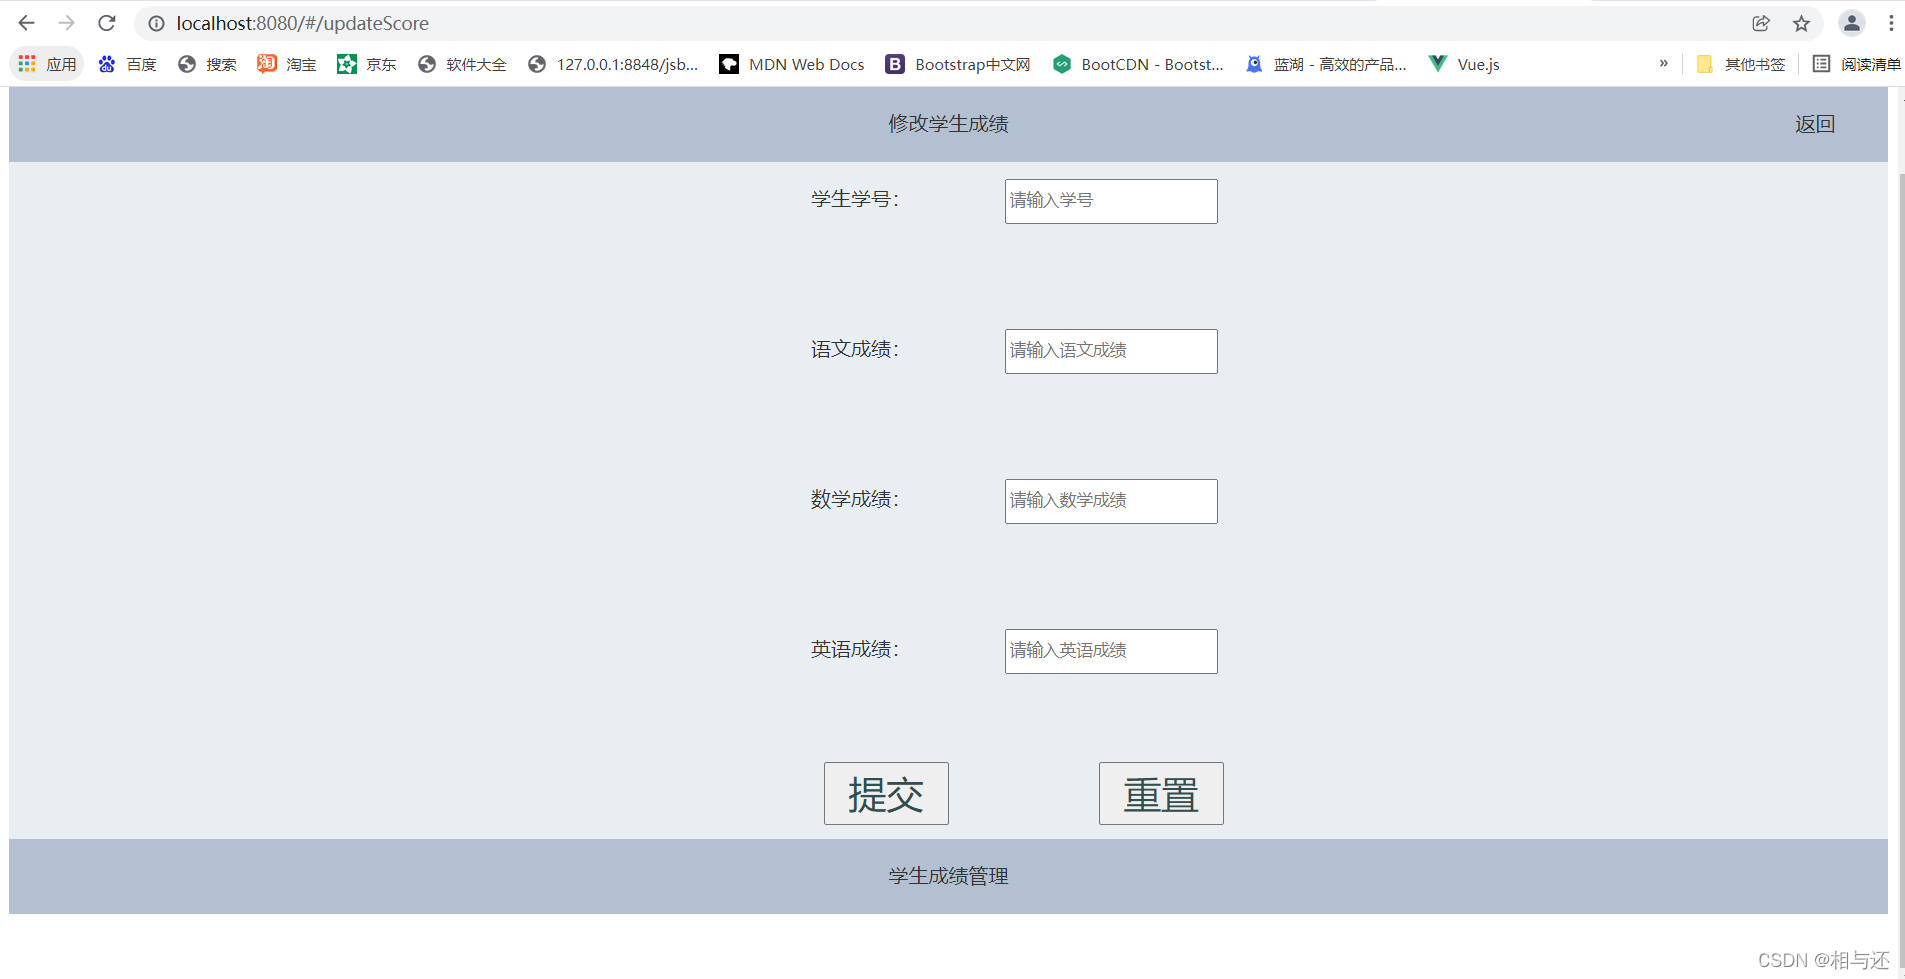Open the 淘宝 bookmark
Image resolution: width=1905 pixels, height=979 pixels.
point(287,64)
